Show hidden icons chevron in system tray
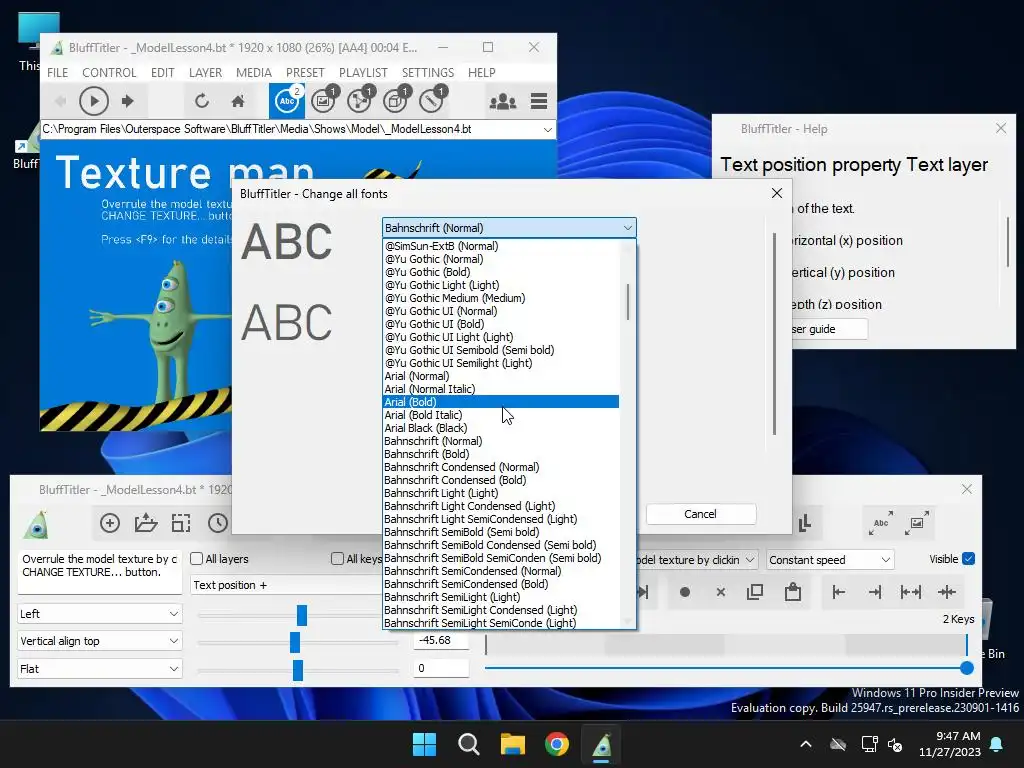Image resolution: width=1024 pixels, height=768 pixels. point(806,744)
